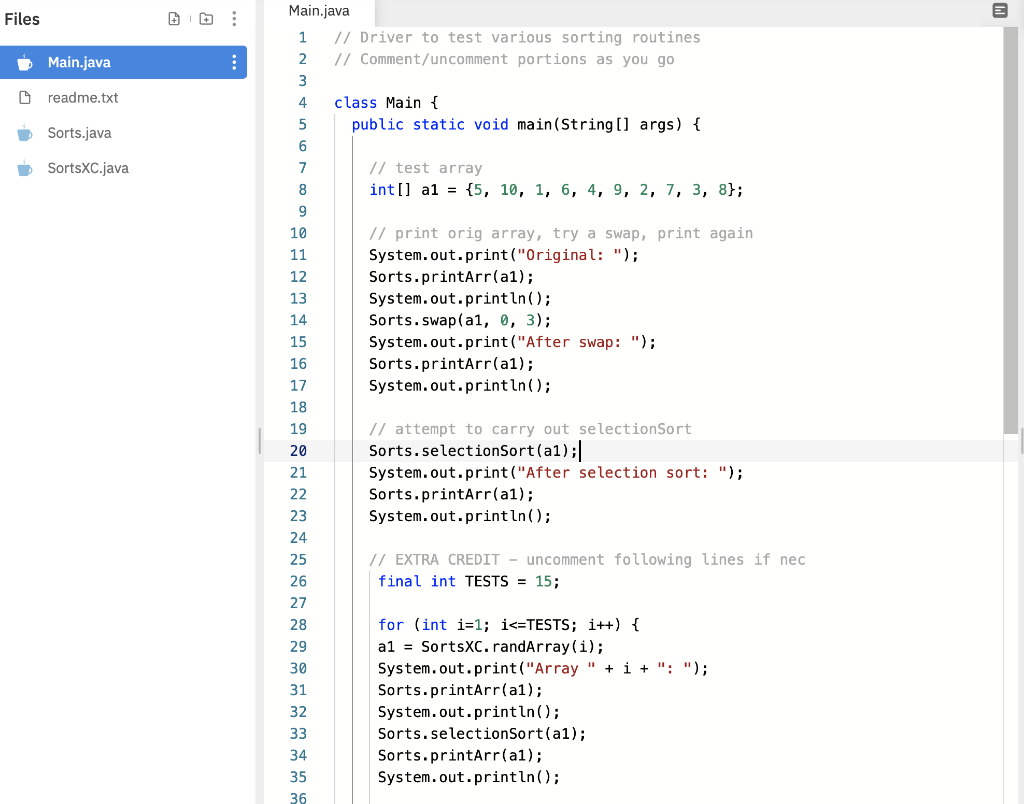Click the SortsXC.randArray(i) line

coord(491,647)
